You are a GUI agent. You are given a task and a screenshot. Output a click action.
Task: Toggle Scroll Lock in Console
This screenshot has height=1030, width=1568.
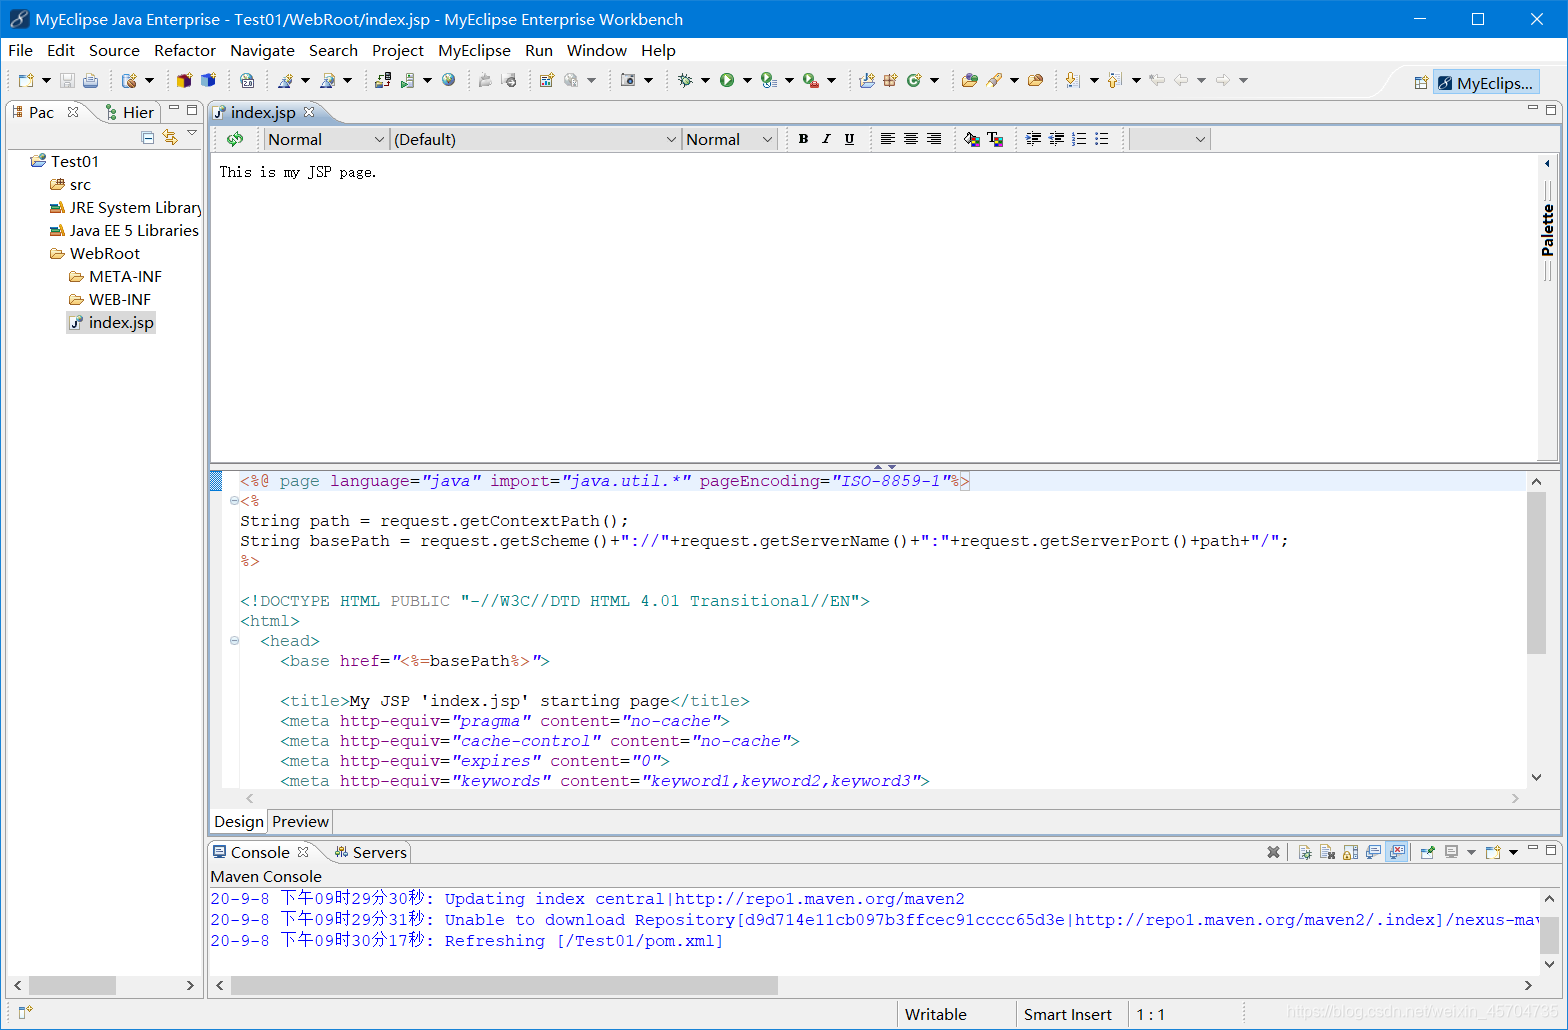click(x=1350, y=852)
